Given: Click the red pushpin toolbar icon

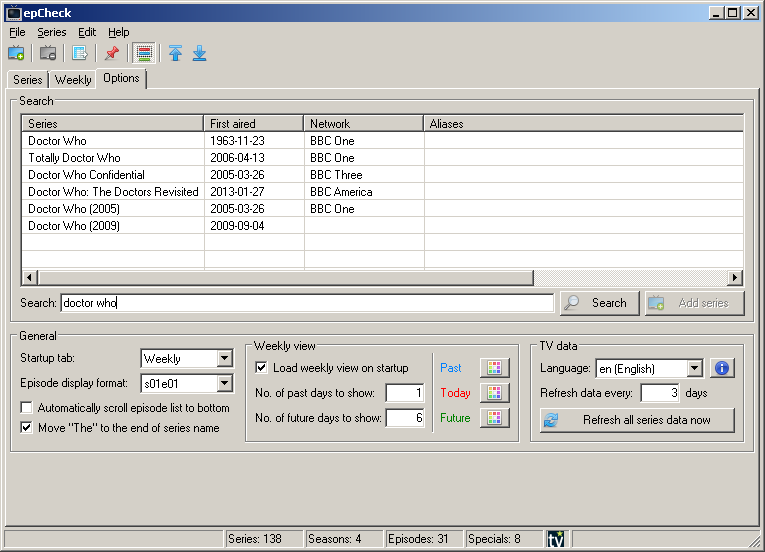Looking at the screenshot, I should [112, 53].
